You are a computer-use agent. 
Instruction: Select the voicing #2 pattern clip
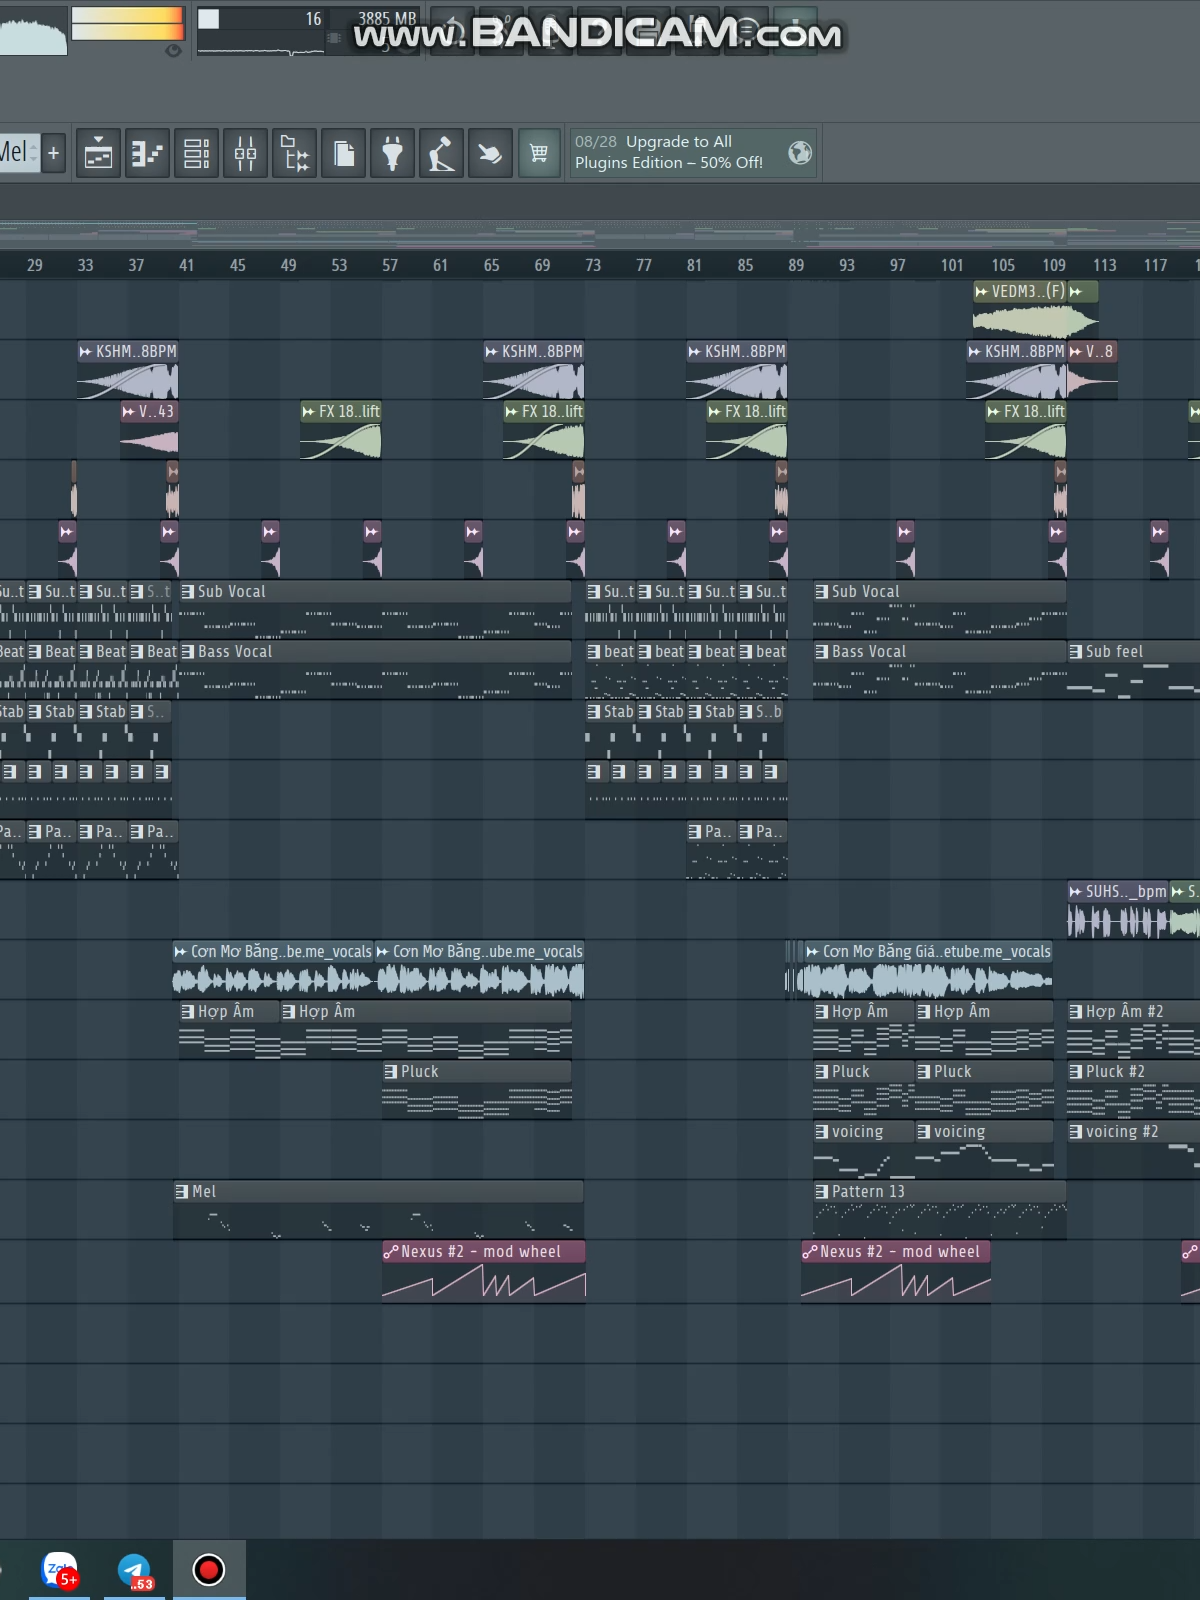coord(1133,1150)
